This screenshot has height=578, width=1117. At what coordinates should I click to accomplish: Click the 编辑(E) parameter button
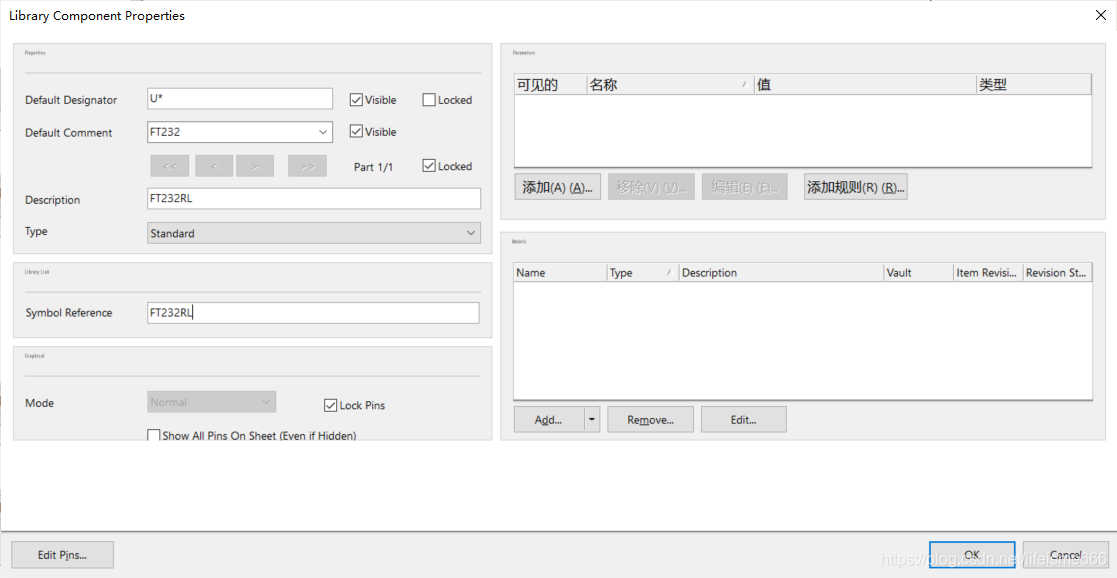pyautogui.click(x=744, y=187)
